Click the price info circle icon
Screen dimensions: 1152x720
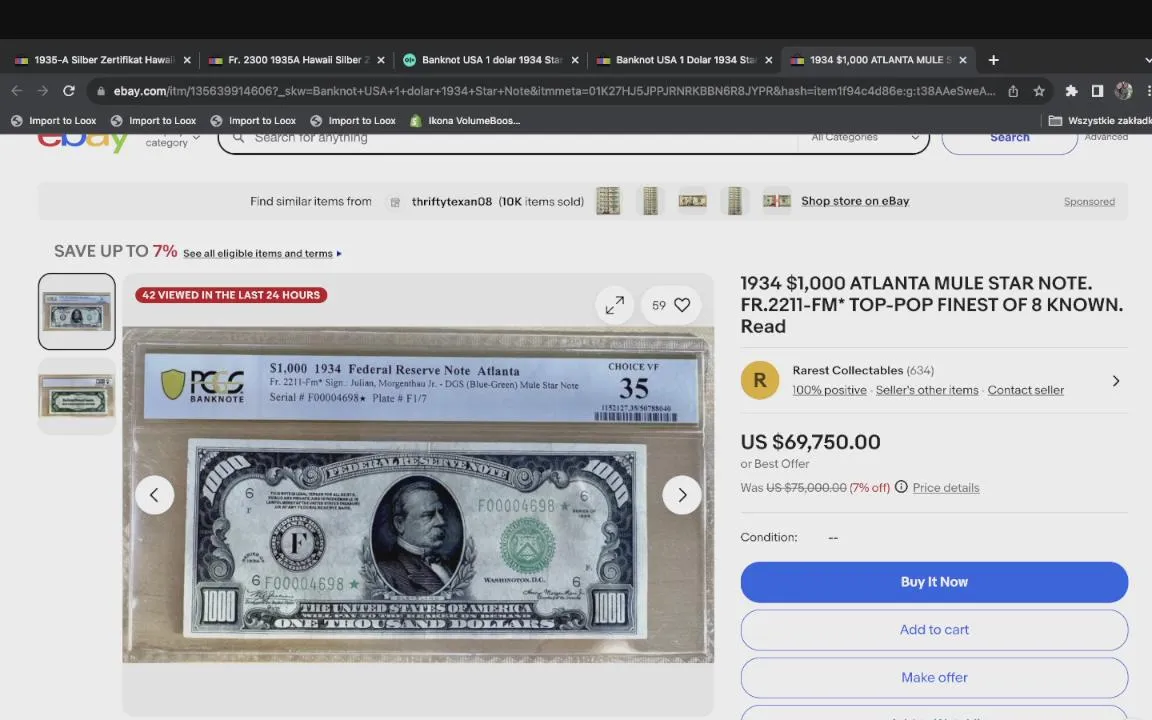901,487
